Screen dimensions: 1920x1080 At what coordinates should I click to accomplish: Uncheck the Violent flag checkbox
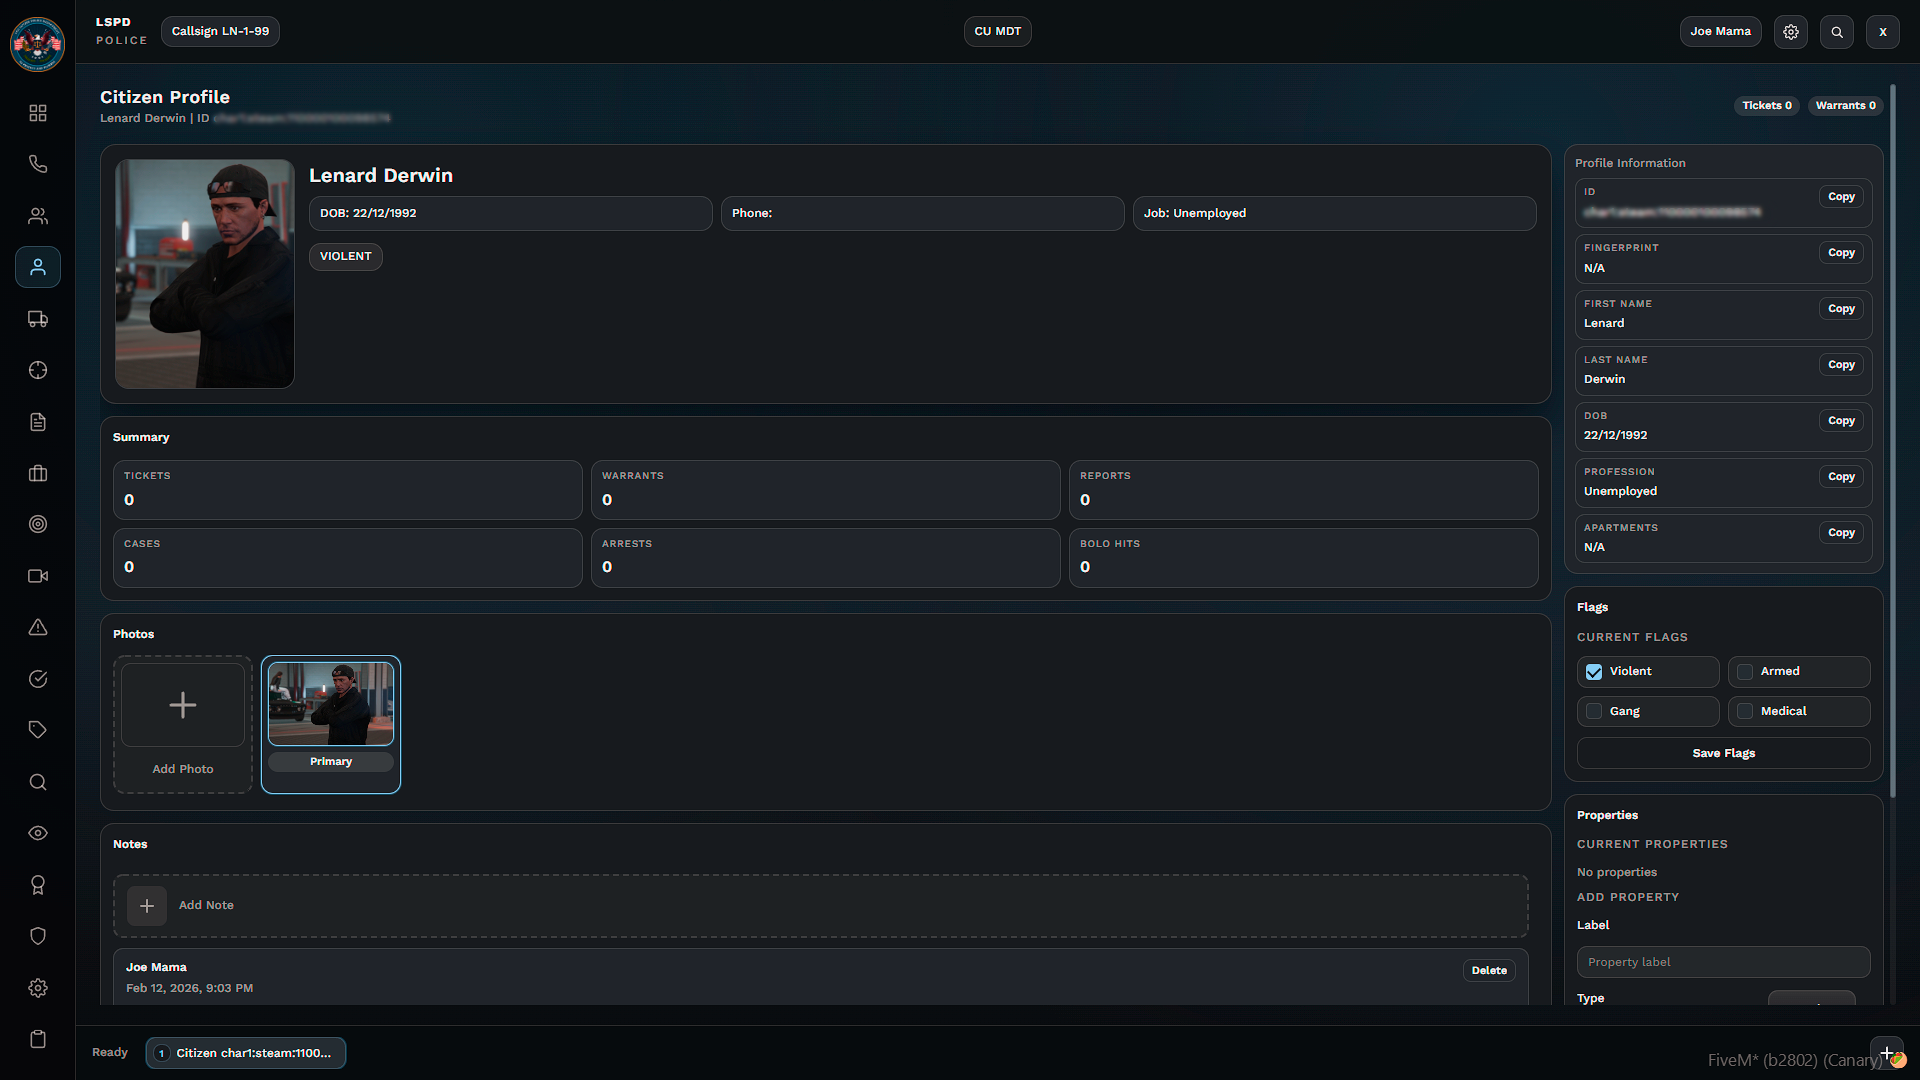tap(1594, 672)
